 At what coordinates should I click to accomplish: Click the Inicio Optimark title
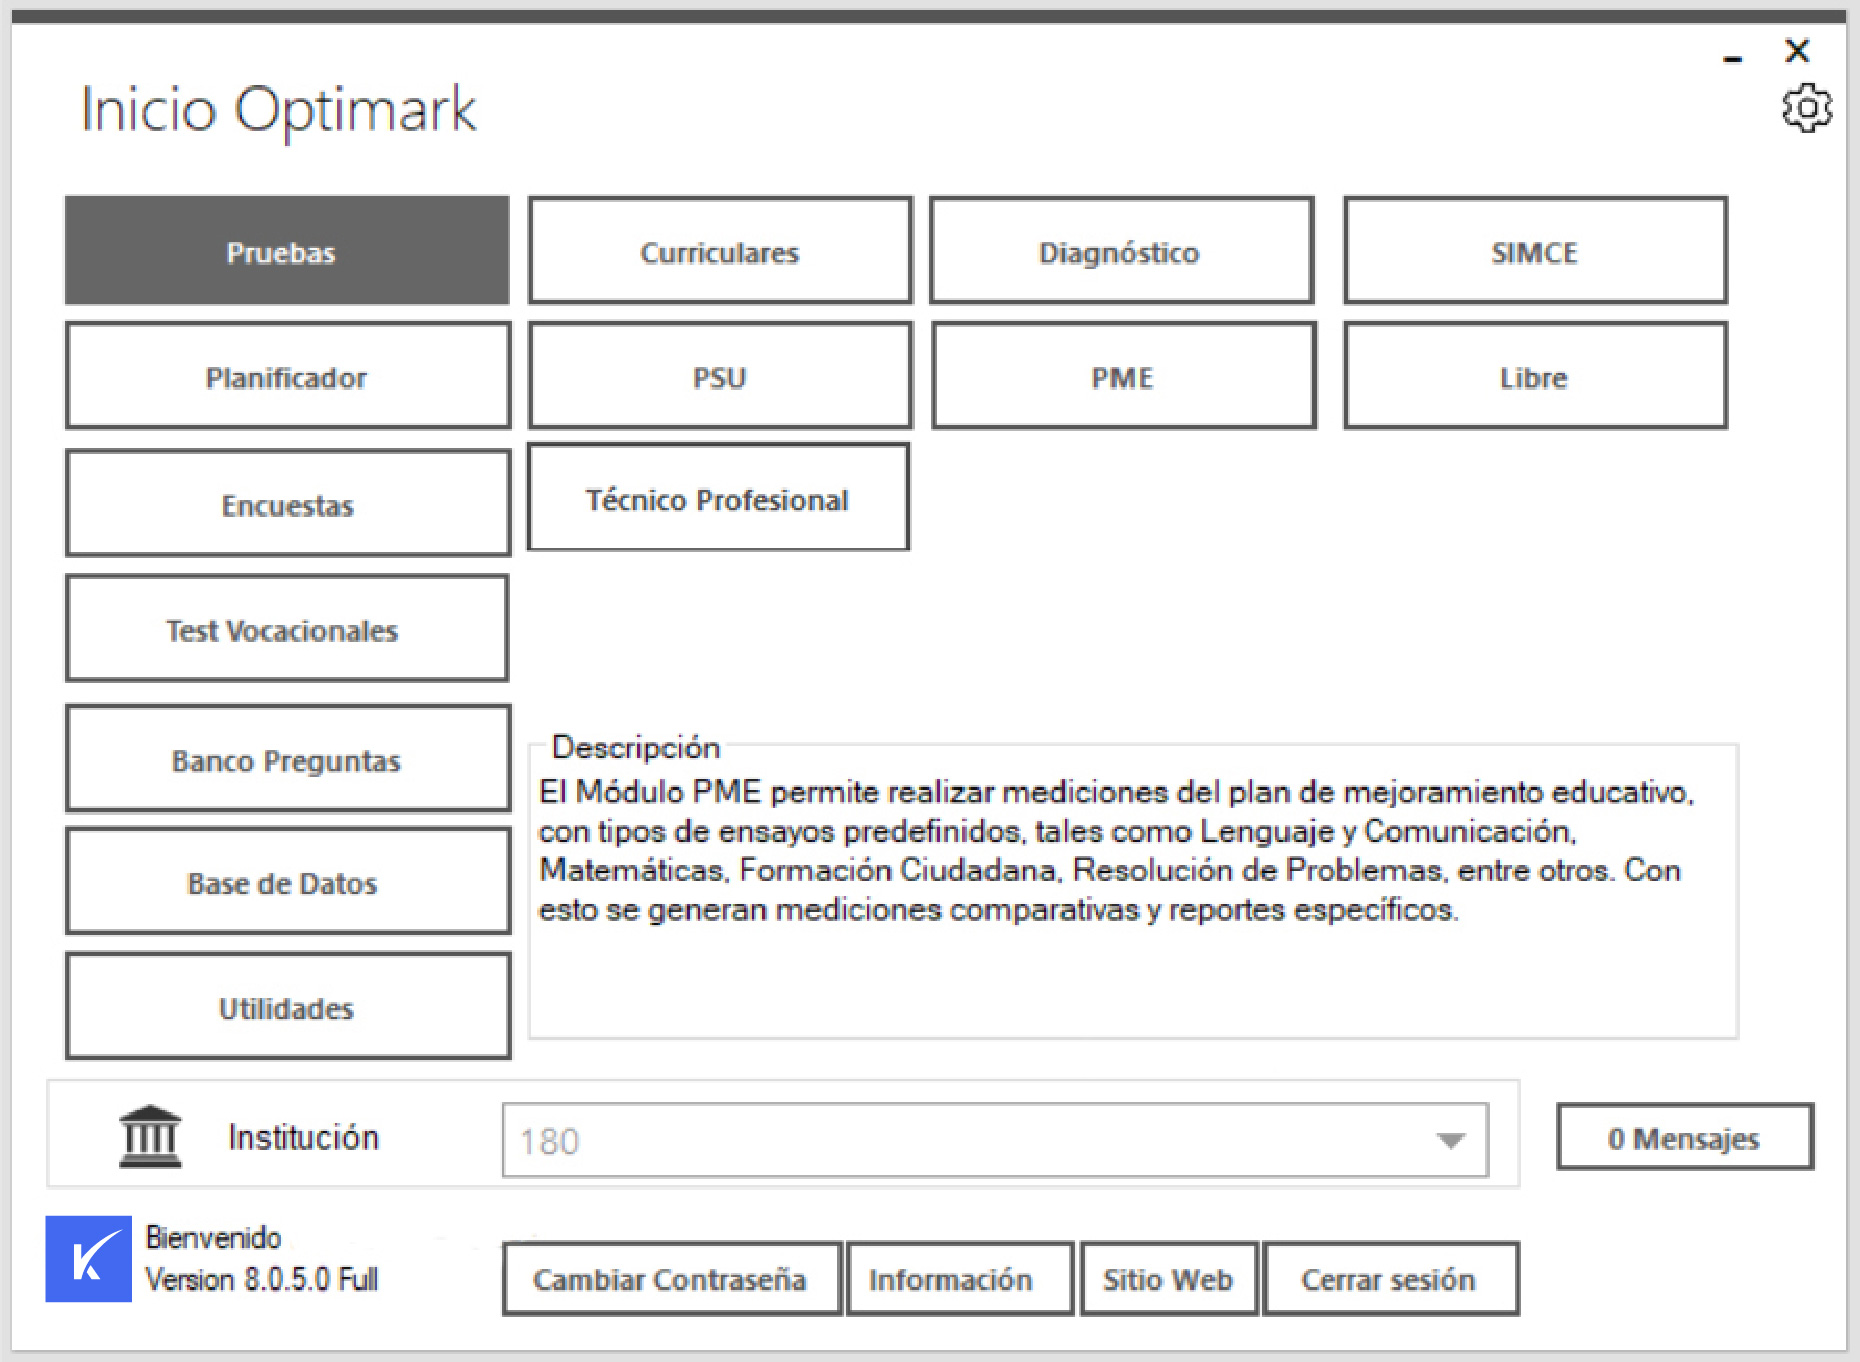278,109
